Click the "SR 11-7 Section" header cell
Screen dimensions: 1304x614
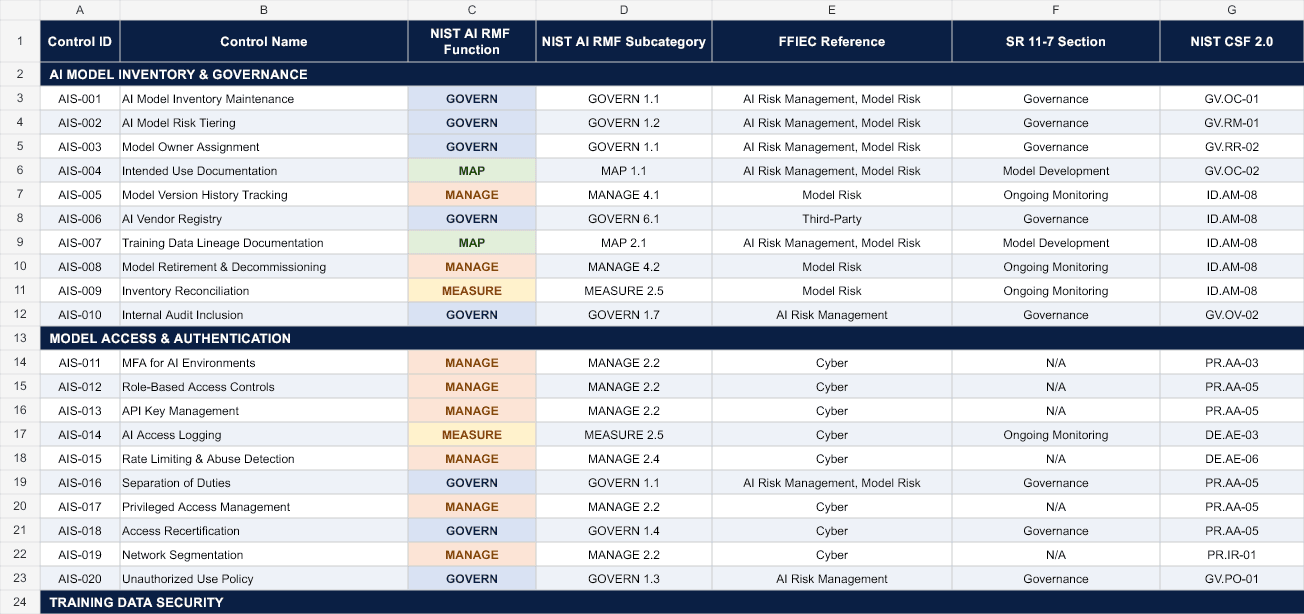(1056, 41)
